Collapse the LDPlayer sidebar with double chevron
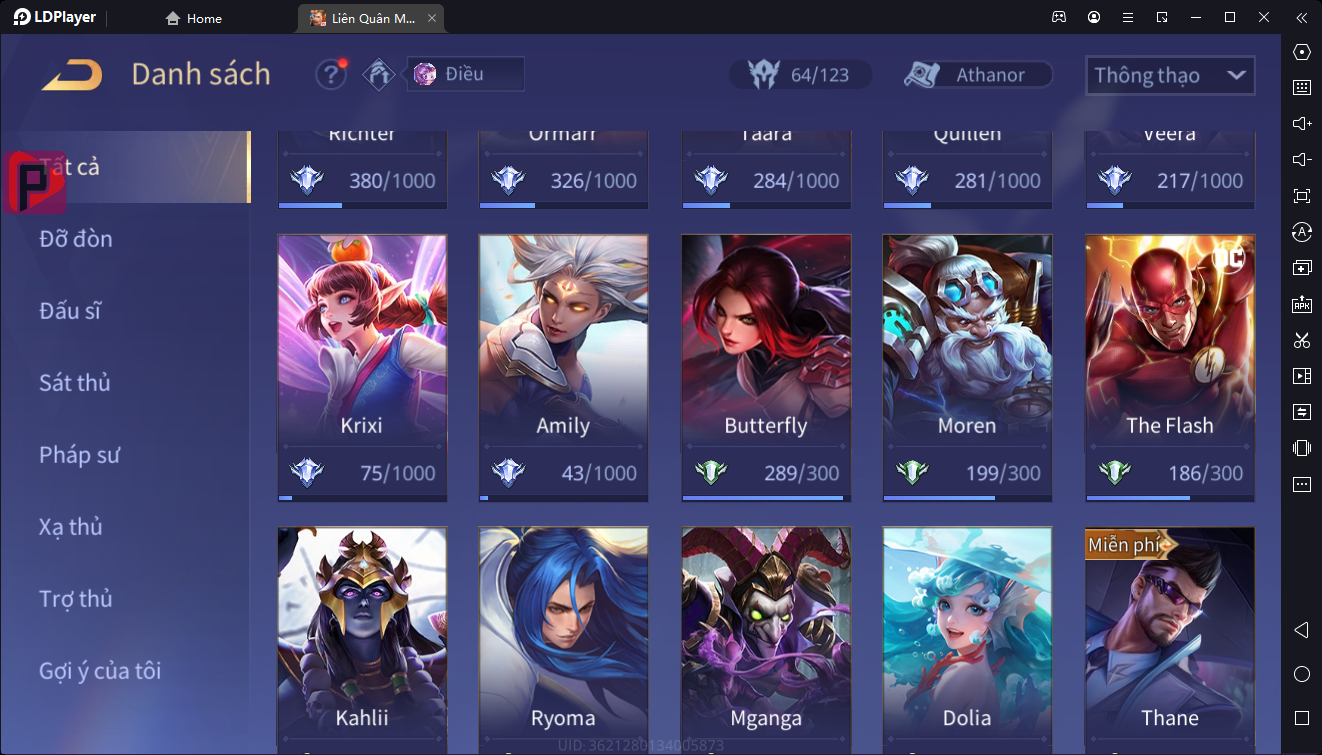Viewport: 1322px width, 755px height. [x=1301, y=17]
